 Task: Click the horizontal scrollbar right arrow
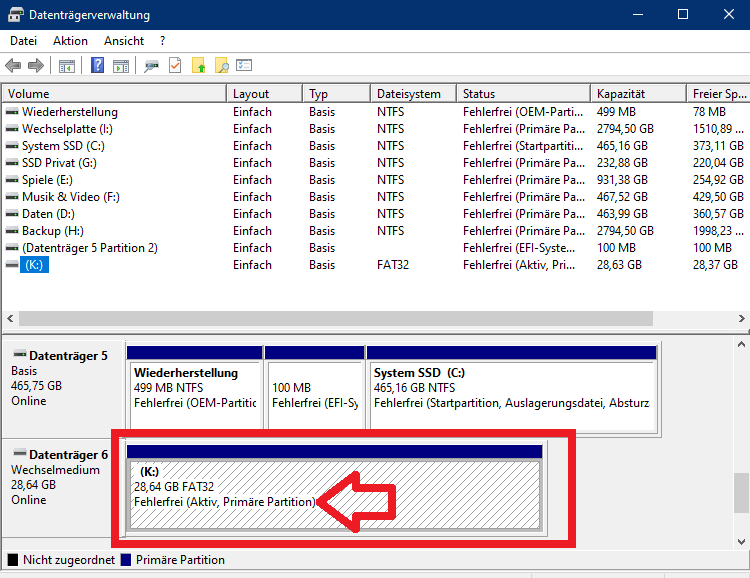[x=741, y=318]
